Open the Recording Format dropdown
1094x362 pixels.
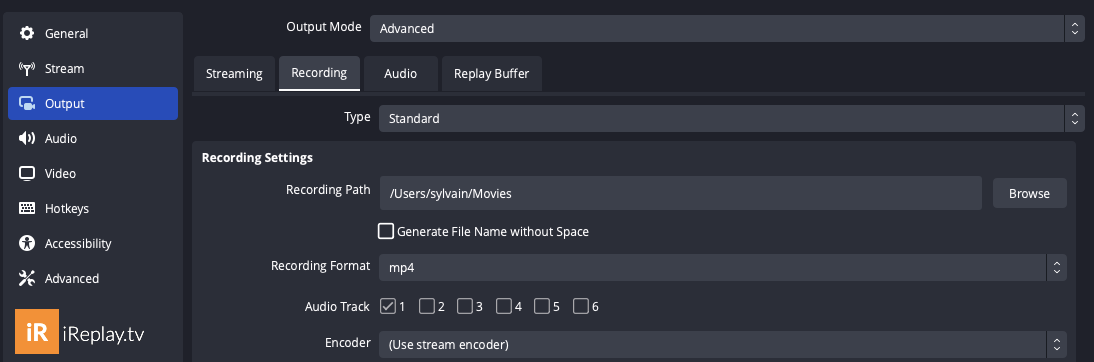pos(723,267)
